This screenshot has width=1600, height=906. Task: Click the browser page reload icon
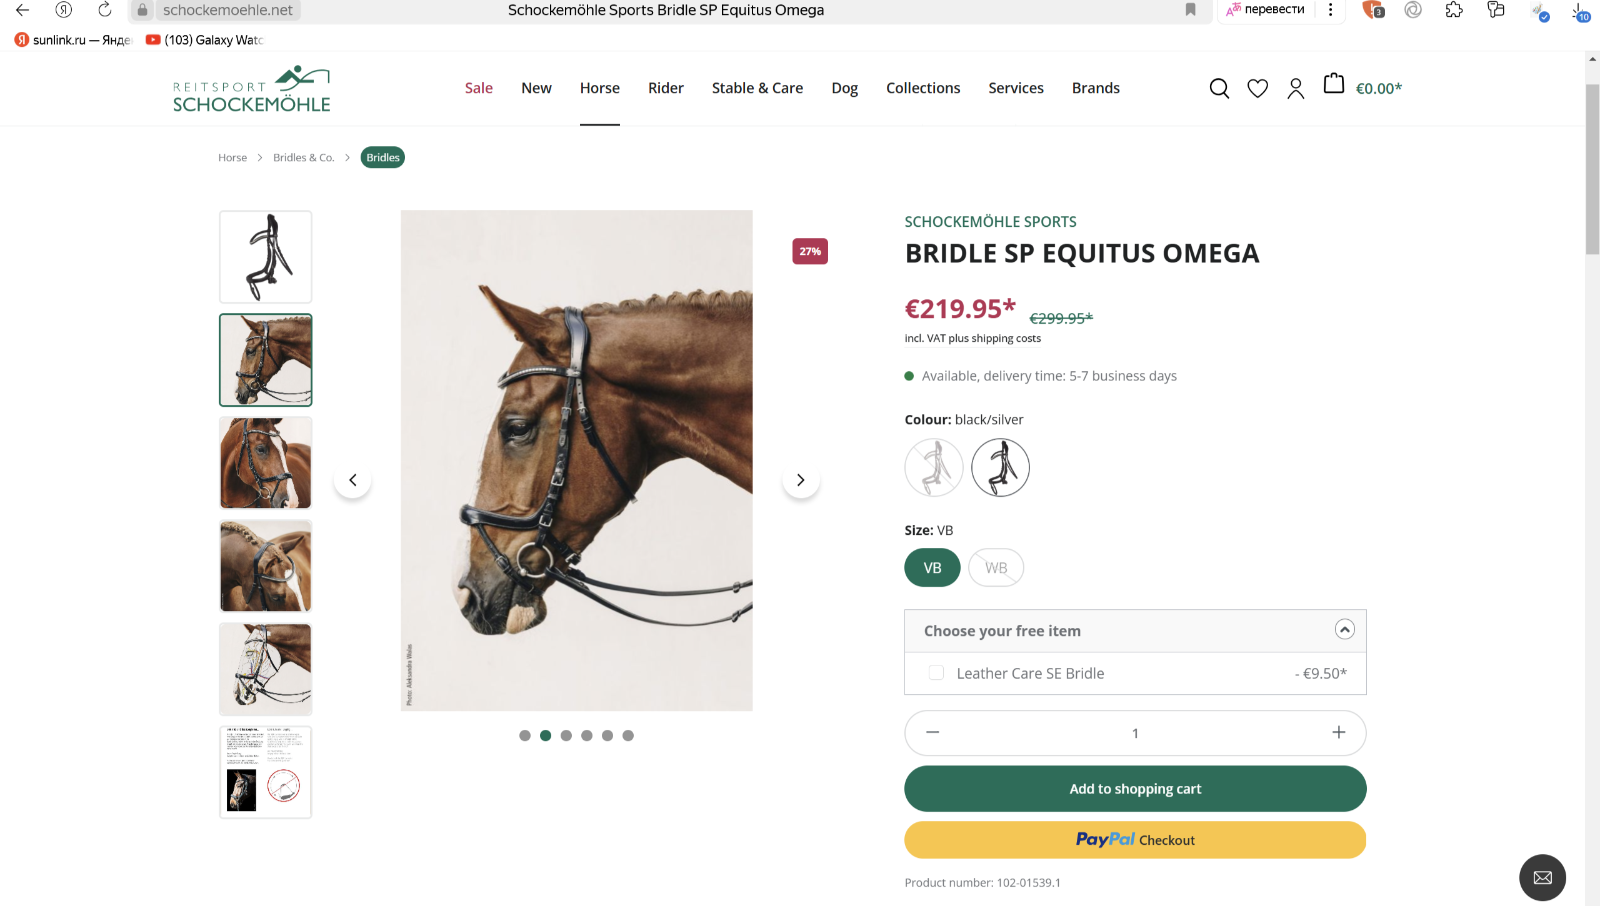(x=105, y=10)
